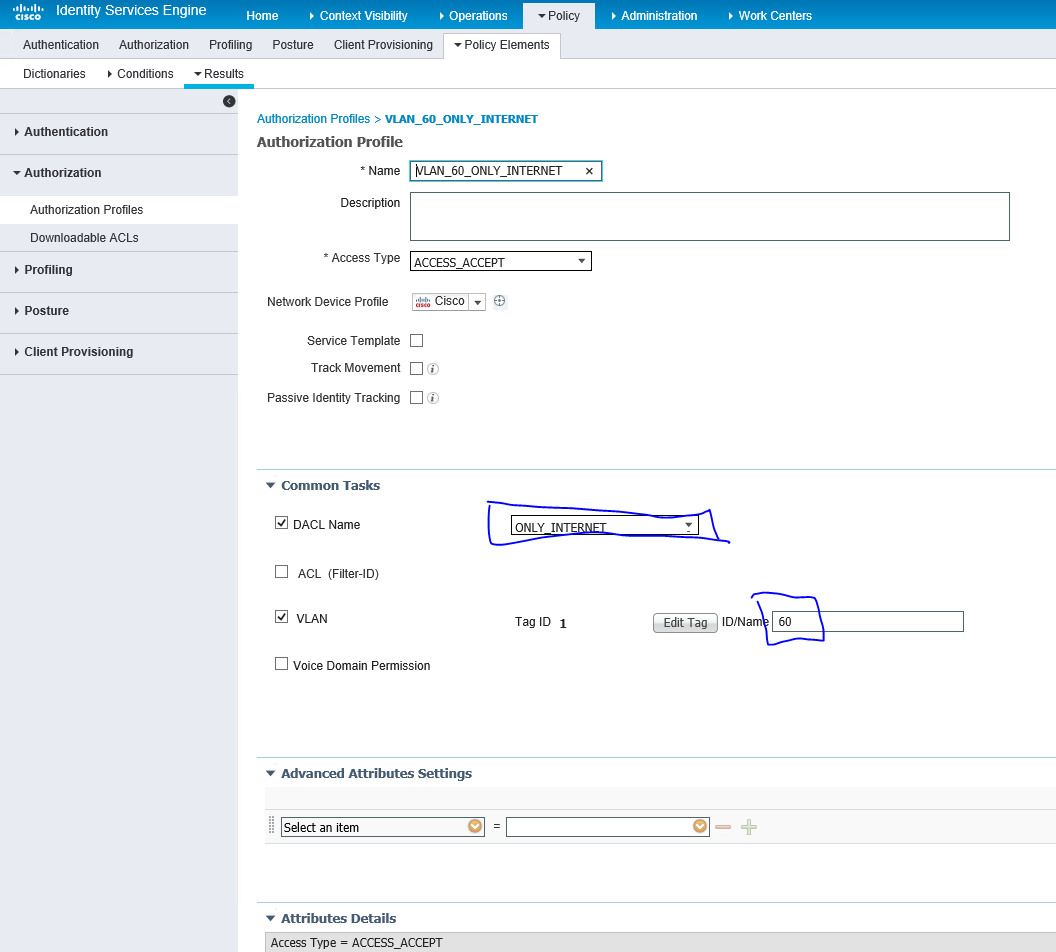The image size is (1056, 952).
Task: Switch to Authentication policy tab
Action: (x=61, y=45)
